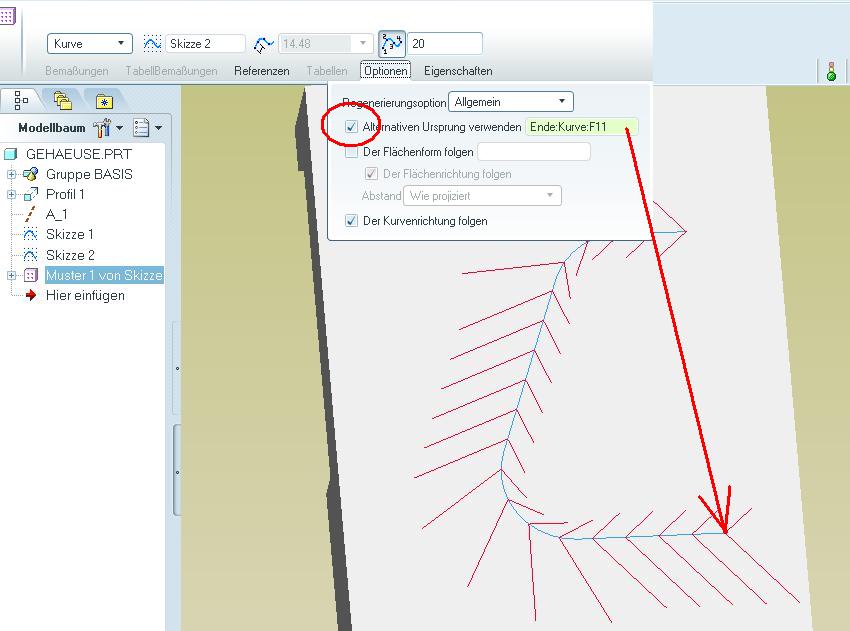The width and height of the screenshot is (850, 631).
Task: Click the A_1 axis icon
Action: pyautogui.click(x=30, y=214)
